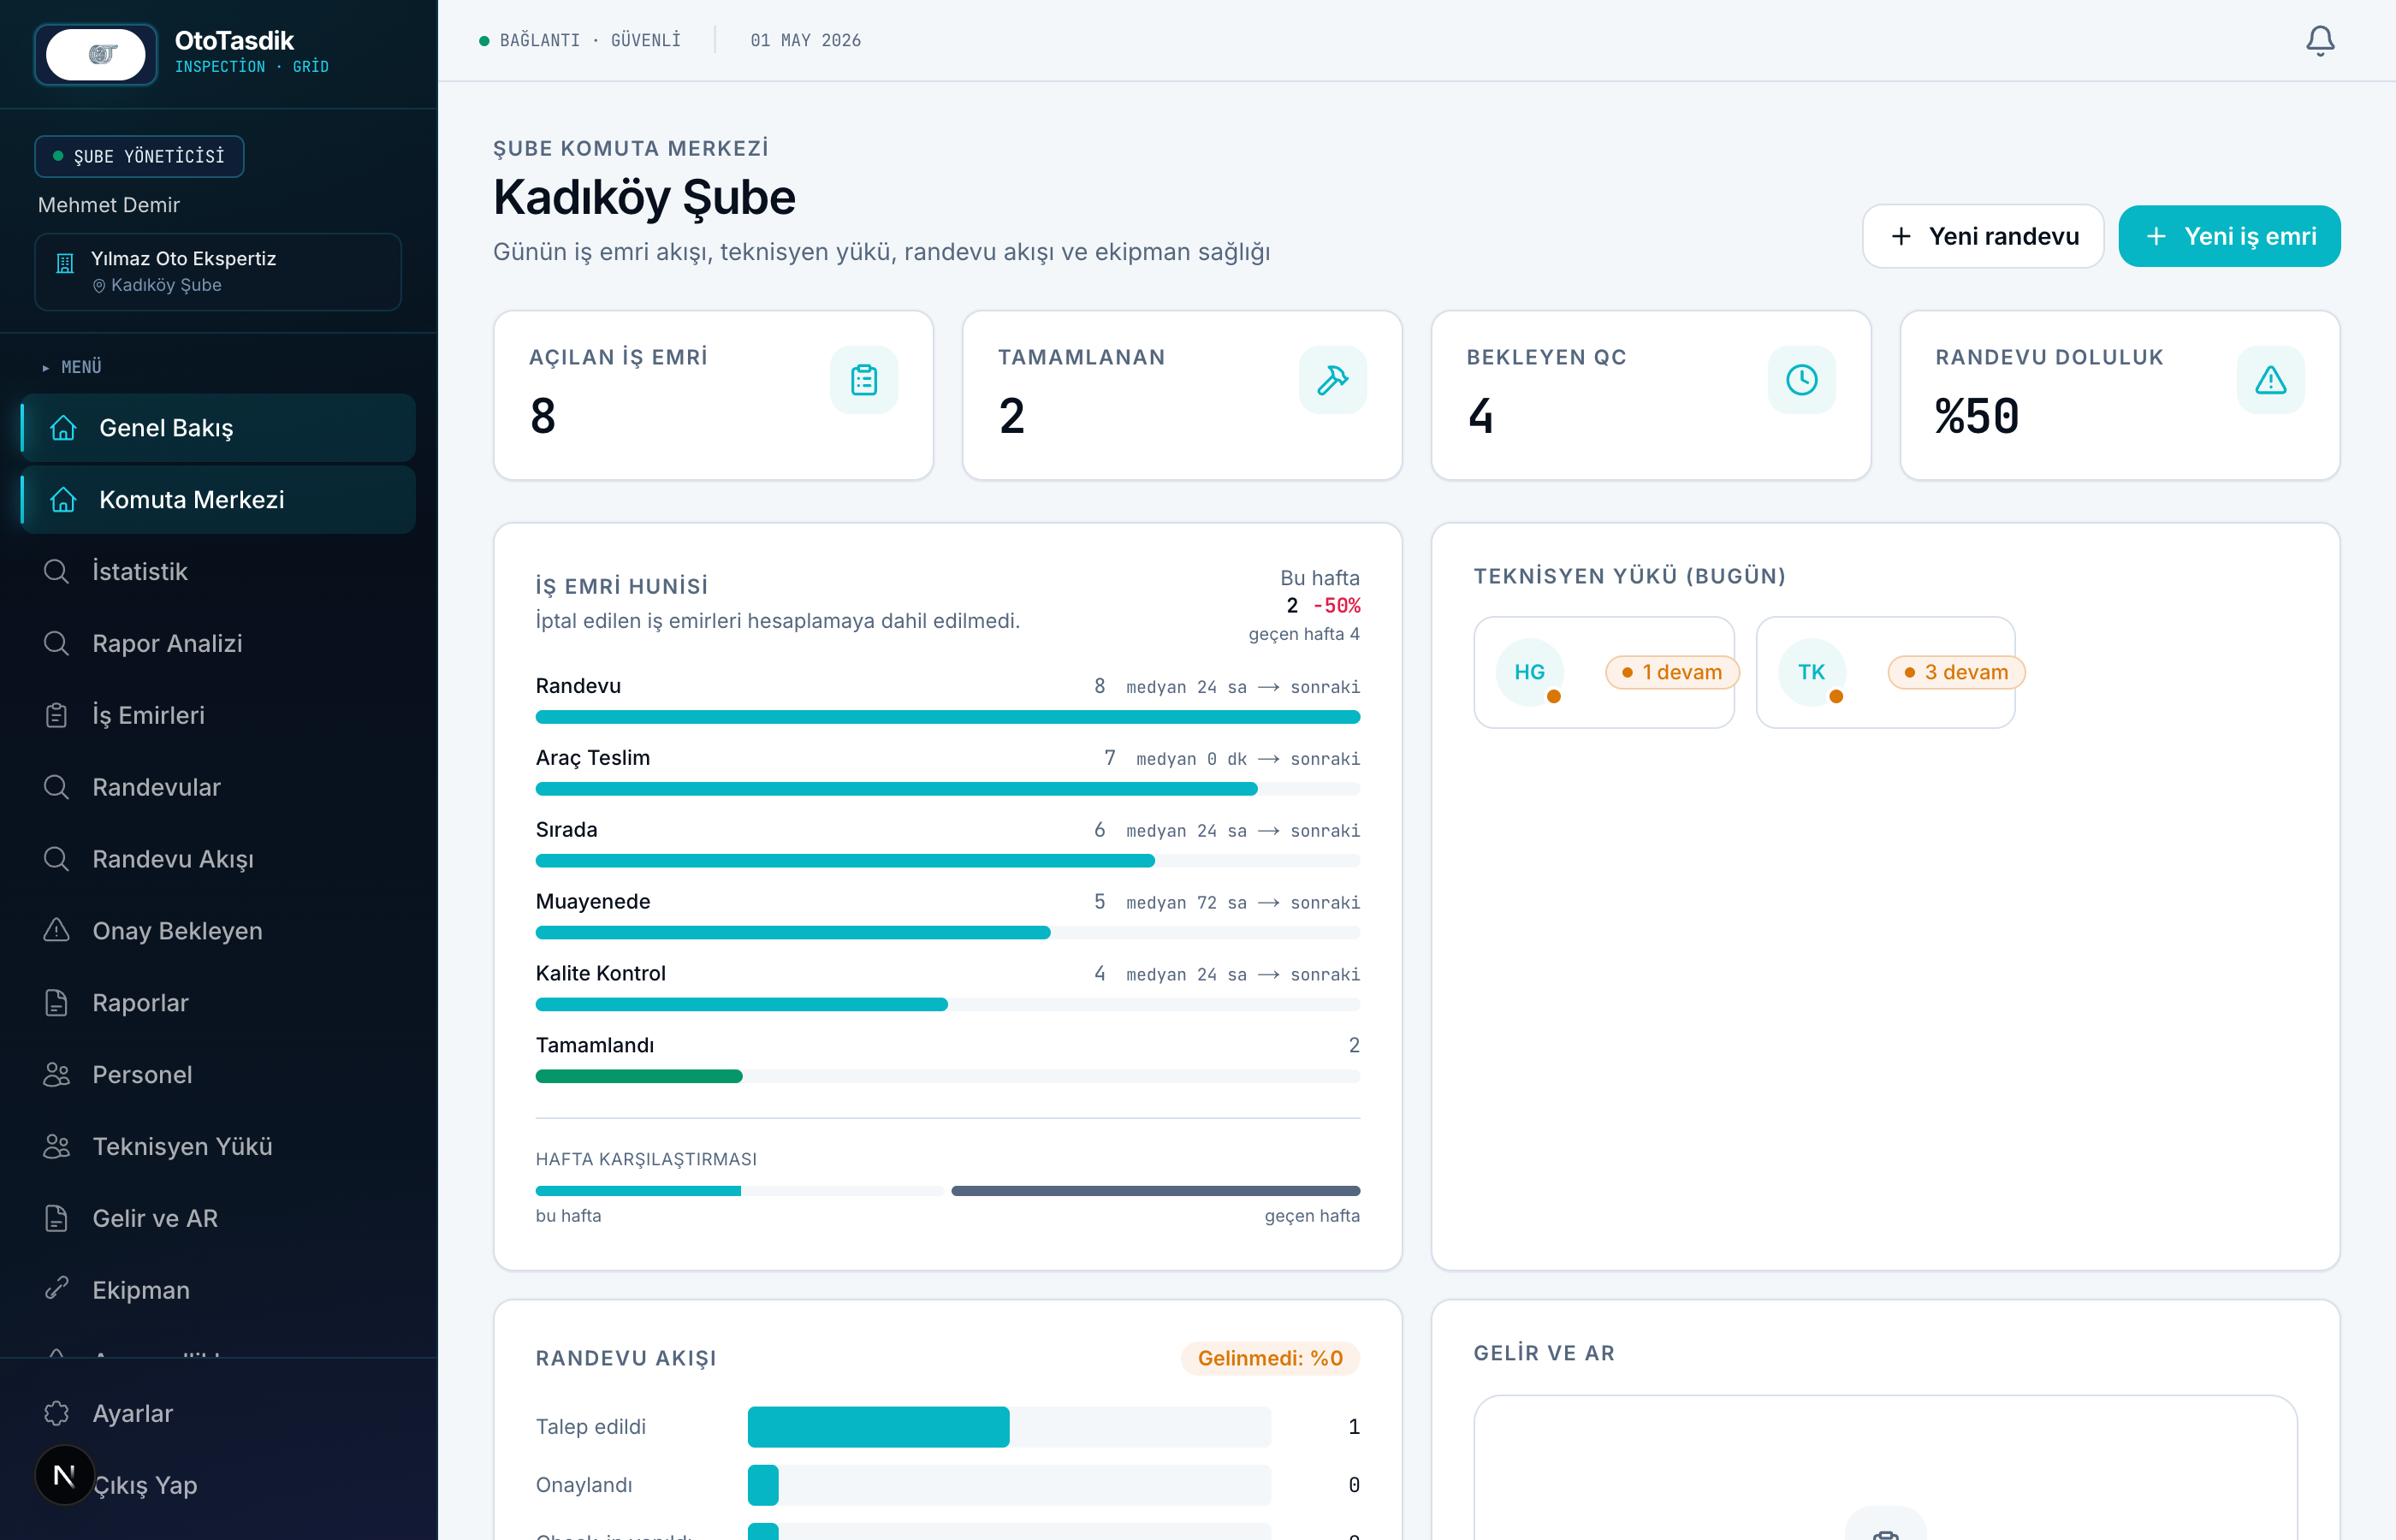The height and width of the screenshot is (1540, 2396).
Task: Click the Kalite Kontrol funnel row label
Action: click(x=601, y=973)
